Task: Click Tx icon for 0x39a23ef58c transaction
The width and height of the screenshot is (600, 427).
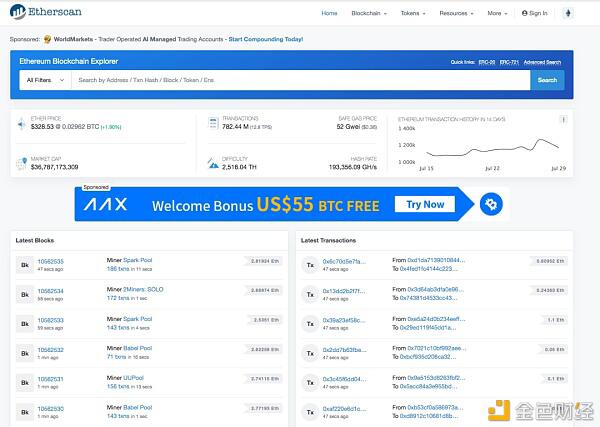Action: 310,324
